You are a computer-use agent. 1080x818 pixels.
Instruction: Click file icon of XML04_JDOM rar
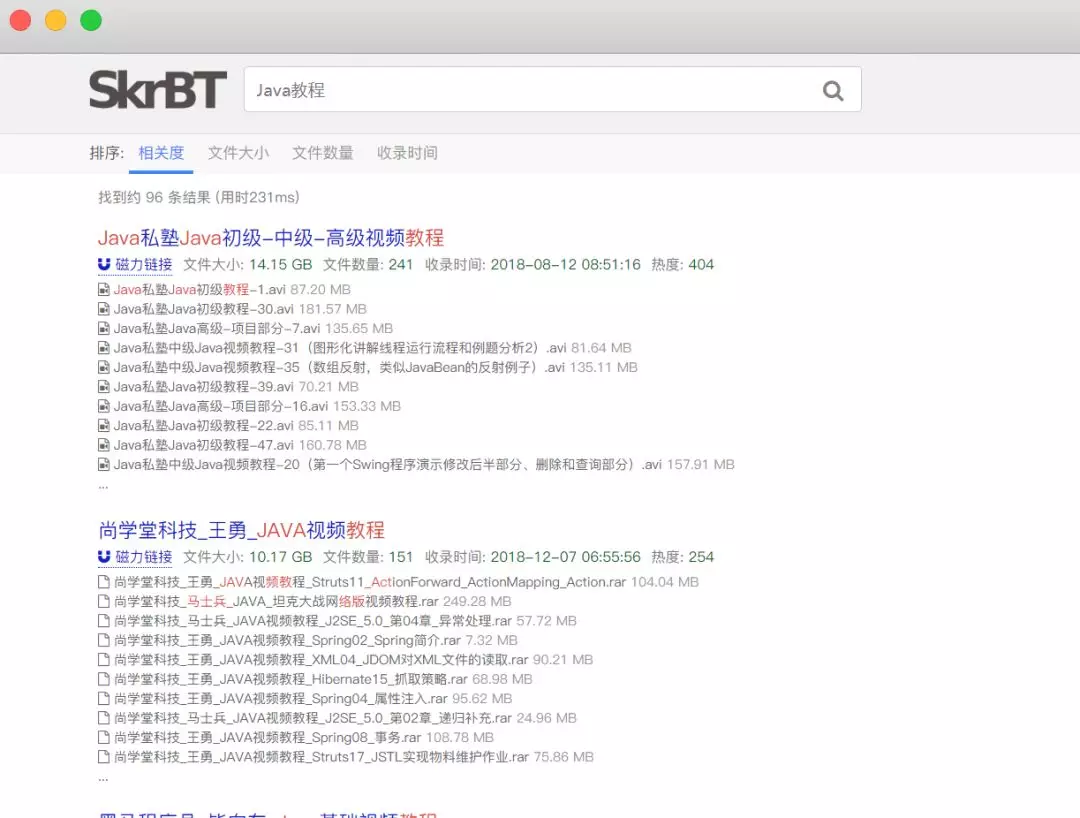[x=103, y=660]
